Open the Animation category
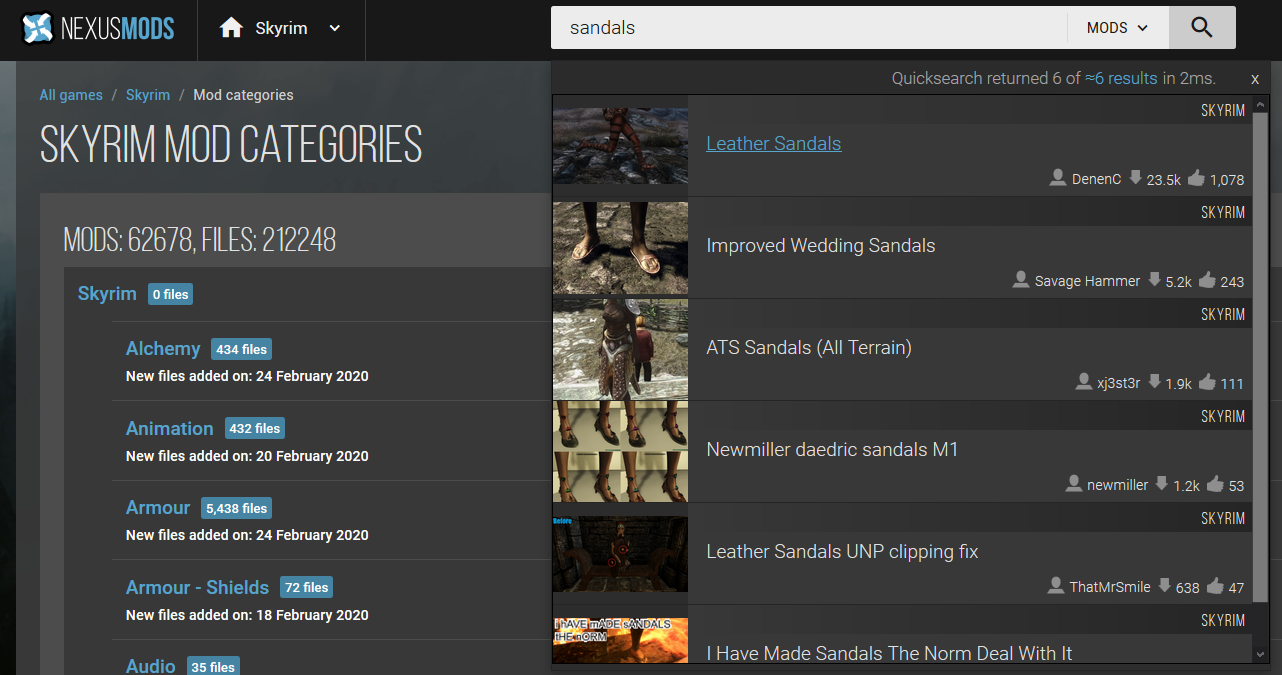 pos(170,428)
